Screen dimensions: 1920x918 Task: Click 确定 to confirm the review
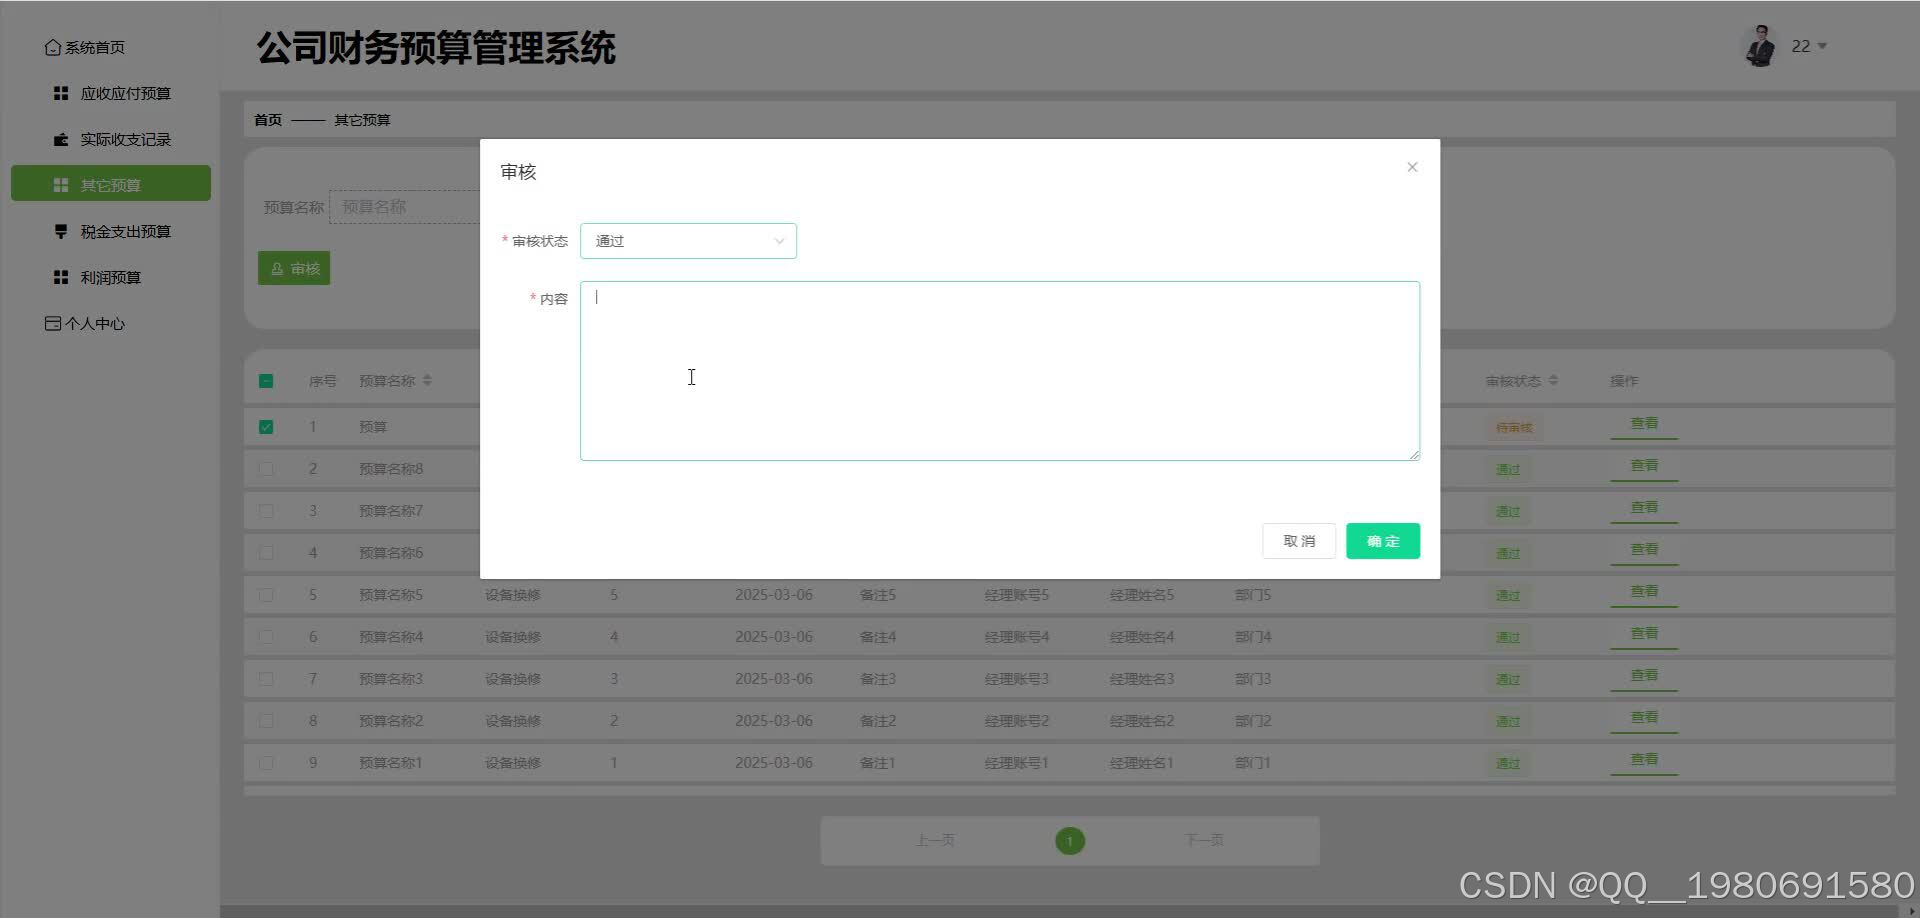[x=1383, y=540]
